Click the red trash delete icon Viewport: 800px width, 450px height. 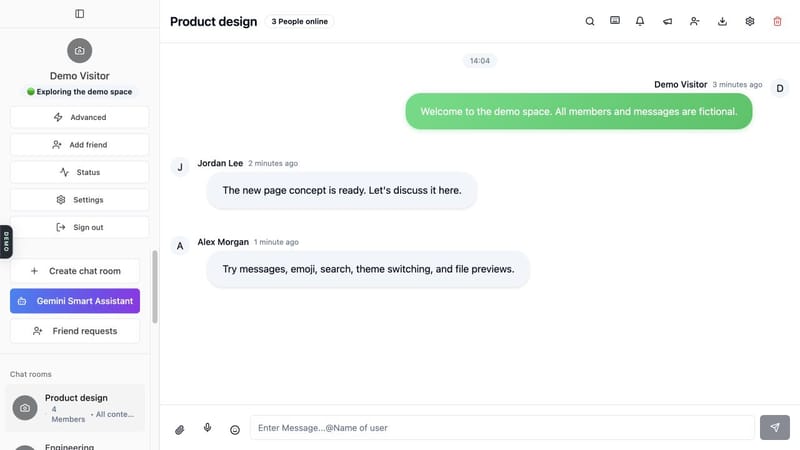pyautogui.click(x=778, y=21)
